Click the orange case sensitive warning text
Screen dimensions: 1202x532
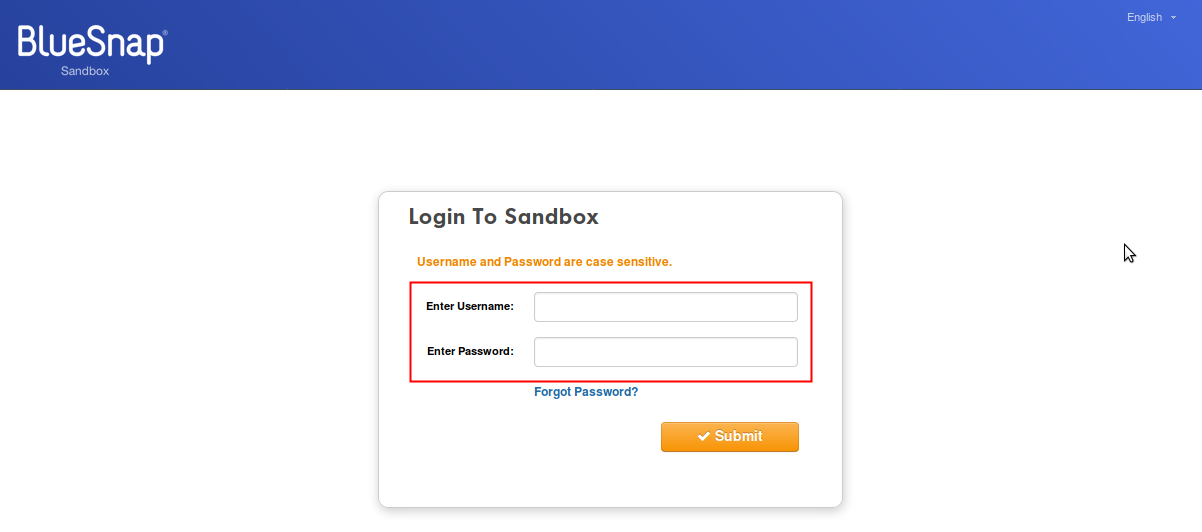tap(544, 262)
